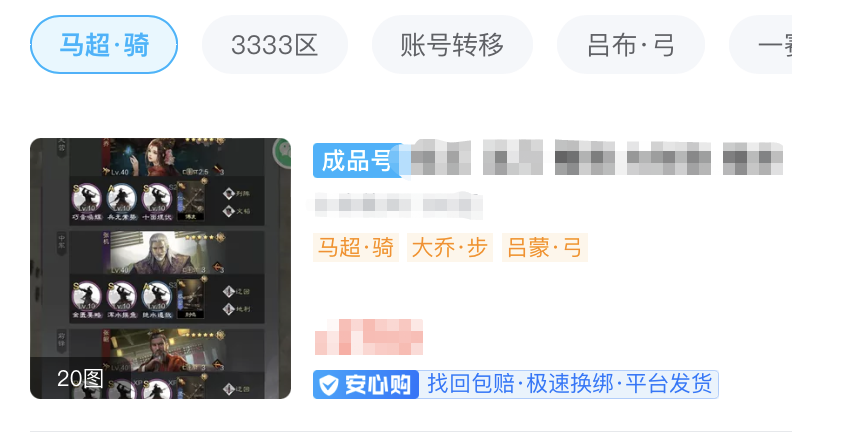Click the 列阵 formation diamond icon
Viewport: 848px width, 436px height.
point(229,194)
